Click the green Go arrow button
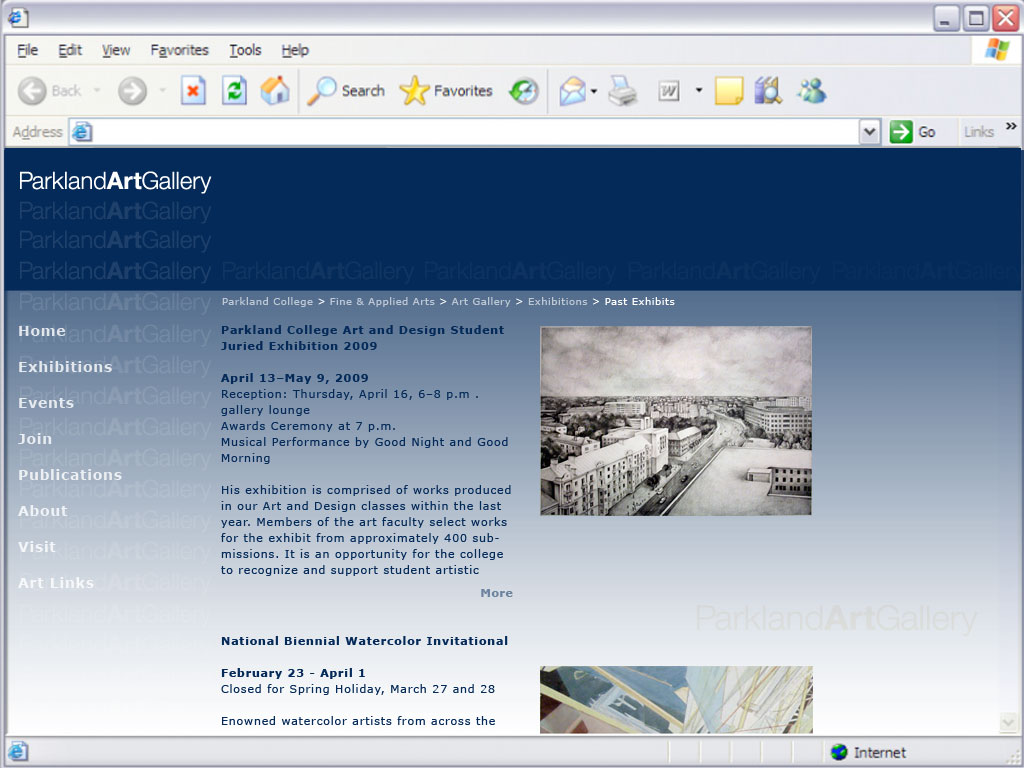Image resolution: width=1024 pixels, height=768 pixels. click(x=901, y=132)
